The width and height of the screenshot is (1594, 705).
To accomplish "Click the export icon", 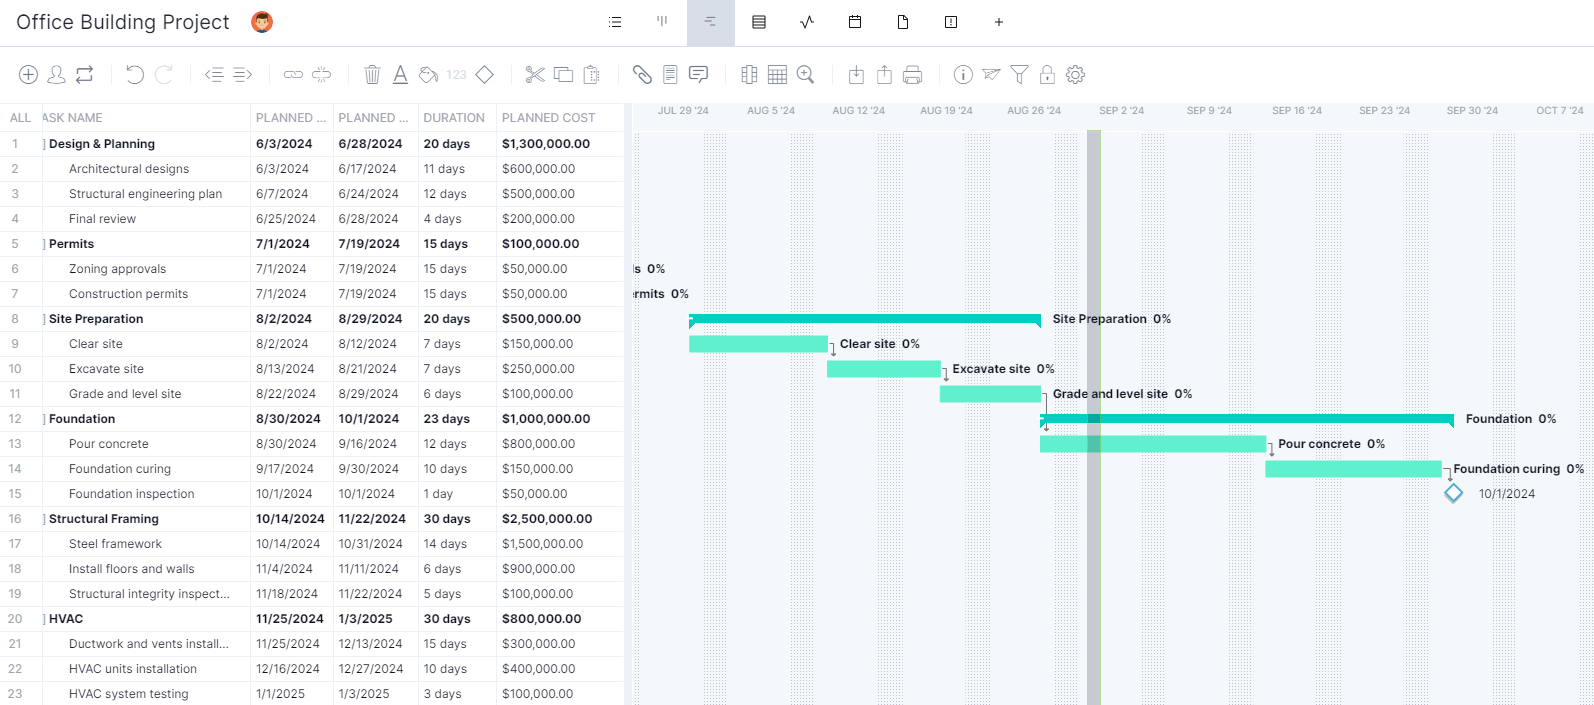I will pyautogui.click(x=884, y=74).
